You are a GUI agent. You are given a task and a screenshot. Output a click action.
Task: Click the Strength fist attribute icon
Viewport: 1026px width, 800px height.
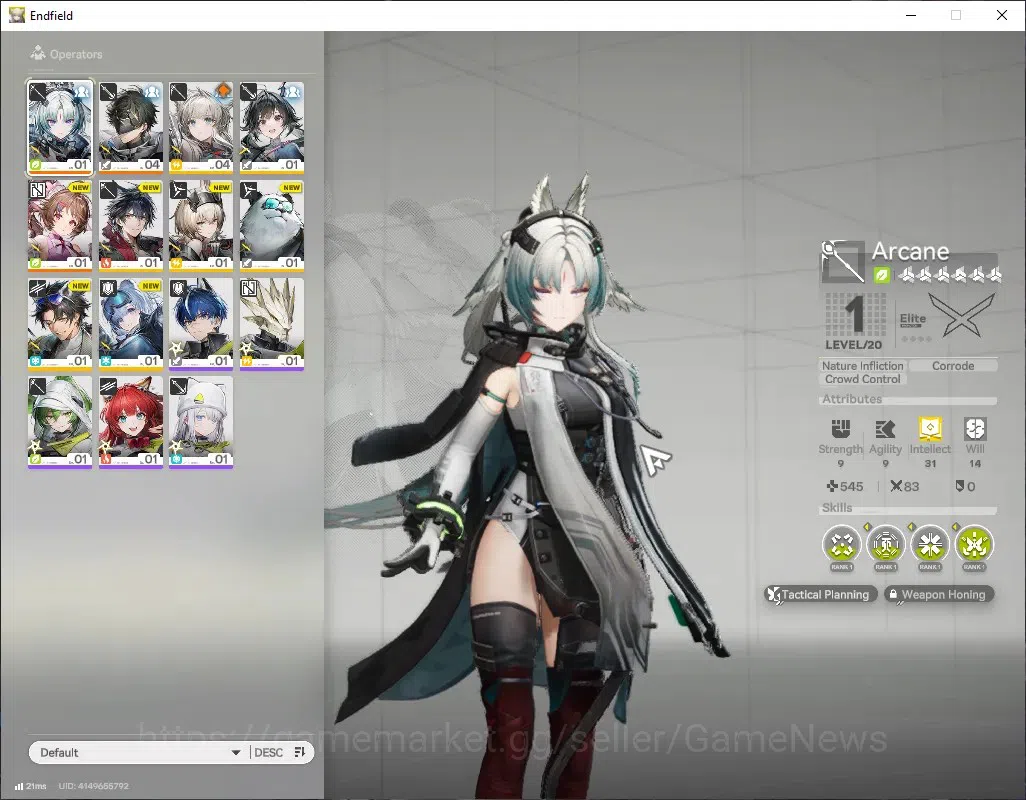point(840,428)
